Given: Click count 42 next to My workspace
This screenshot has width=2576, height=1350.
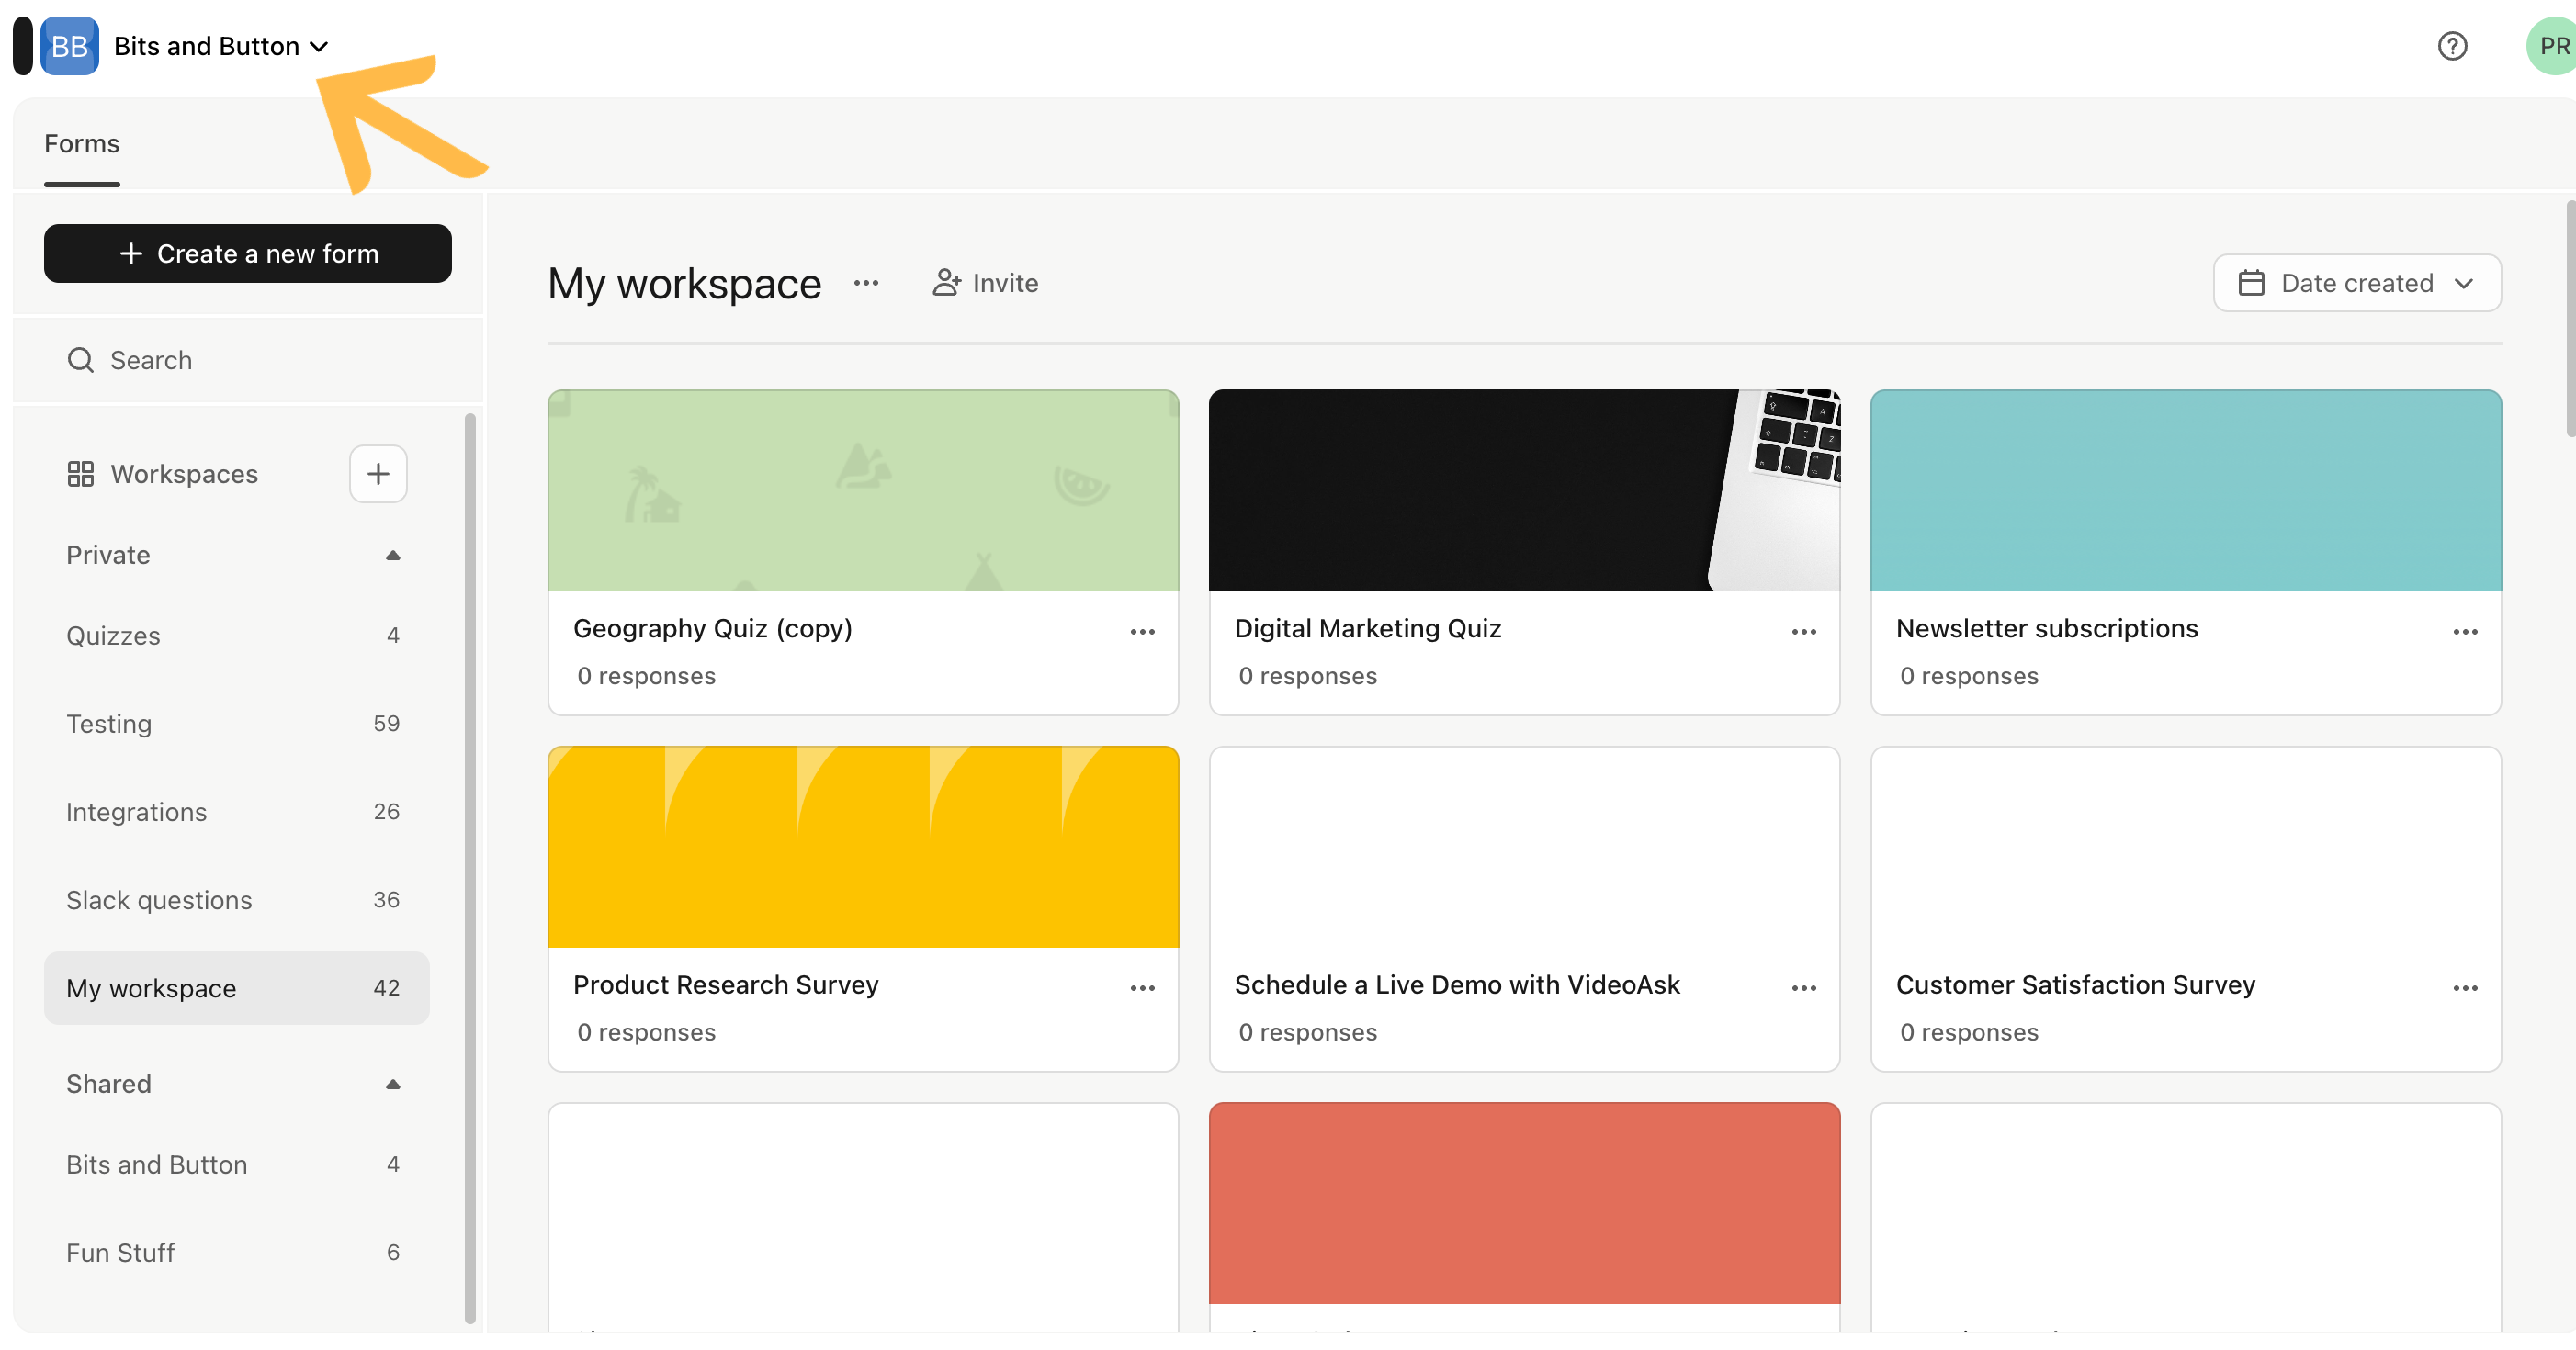Looking at the screenshot, I should pos(386,988).
